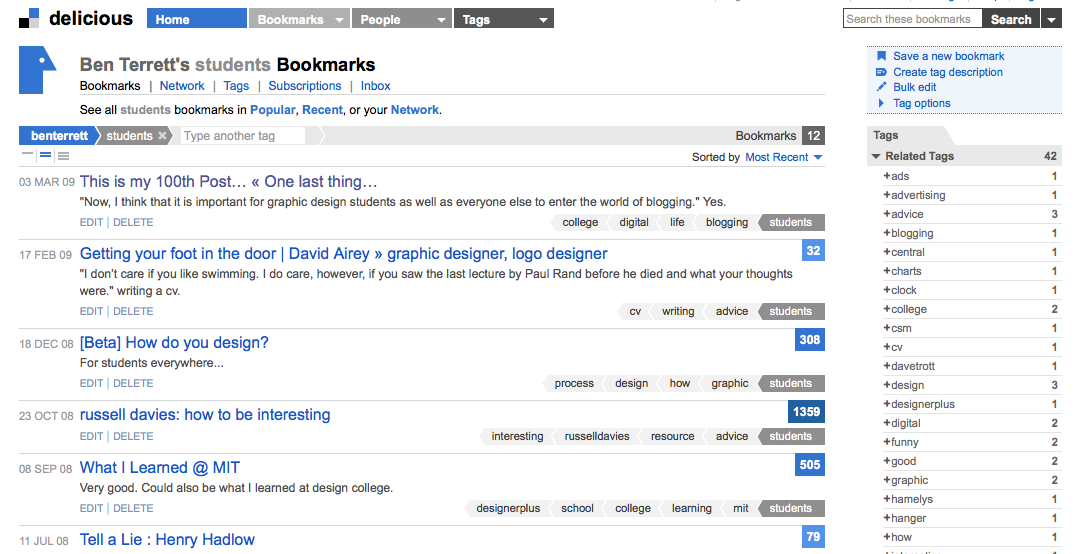Image resolution: width=1077 pixels, height=554 pixels.
Task: Click the pencil icon for Bulk edit
Action: point(881,88)
